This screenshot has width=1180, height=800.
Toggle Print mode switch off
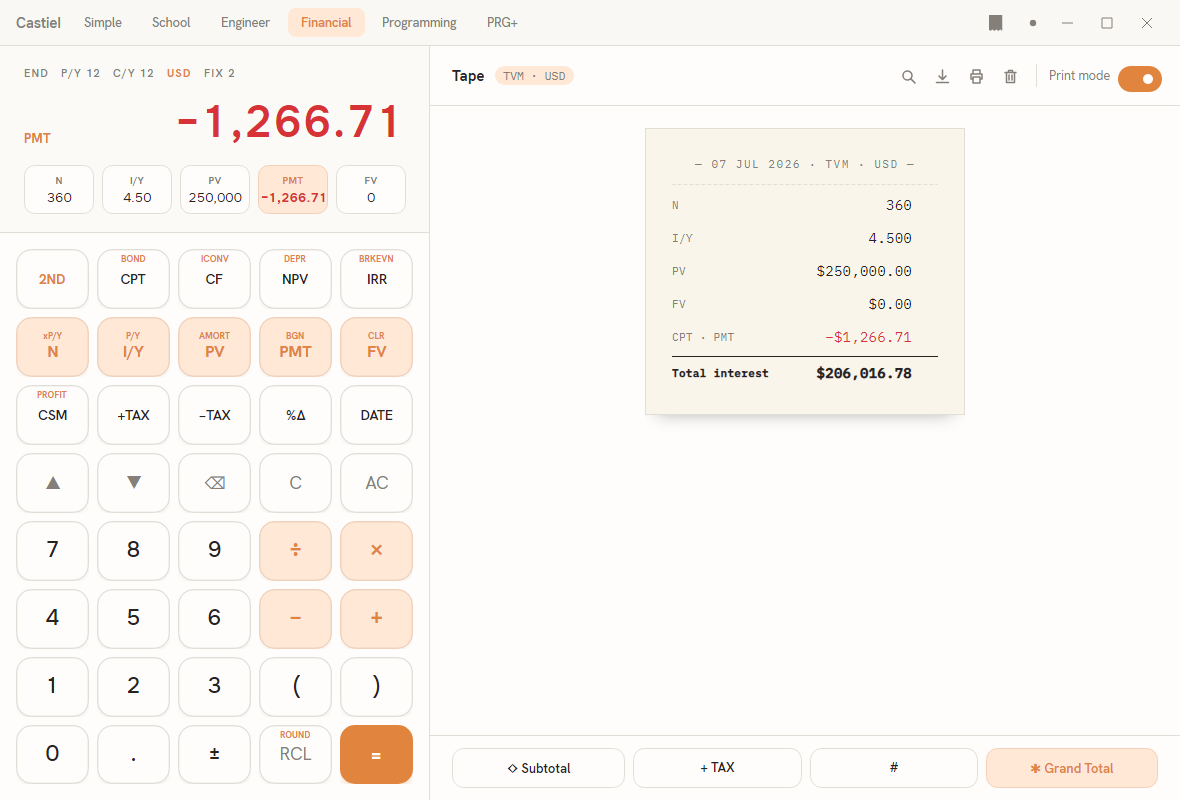point(1139,78)
